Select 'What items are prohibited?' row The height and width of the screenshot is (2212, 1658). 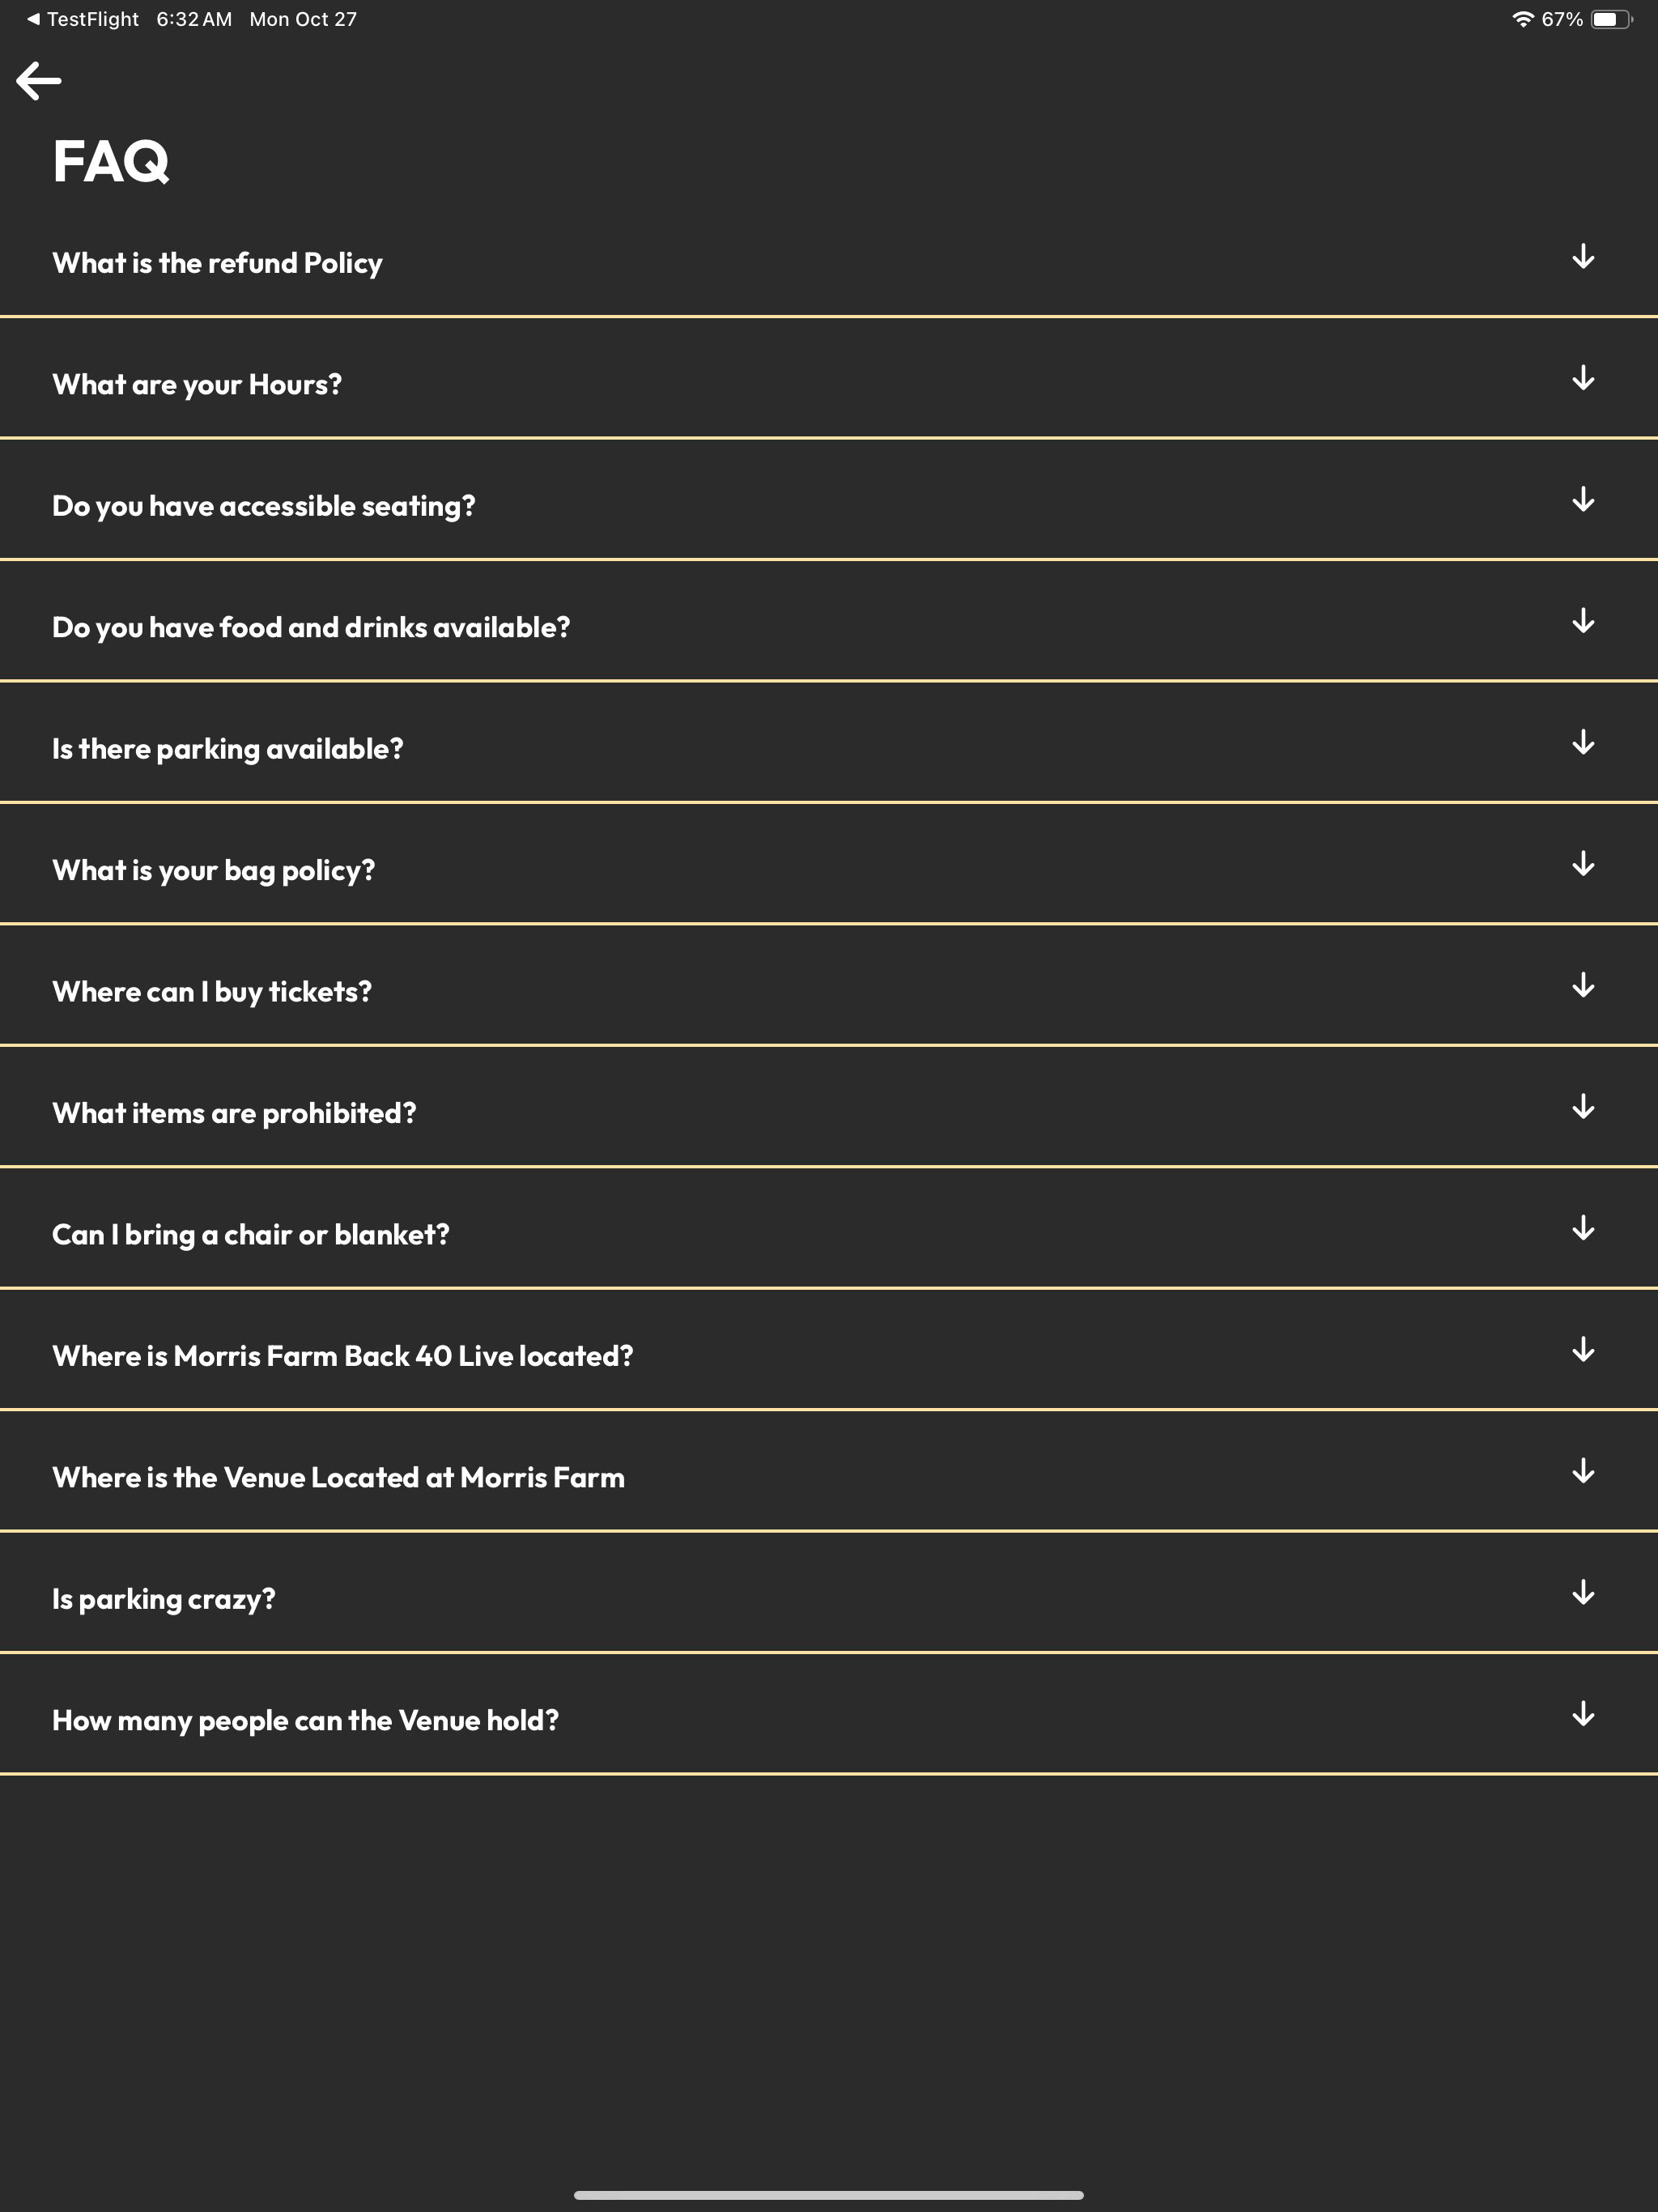pyautogui.click(x=829, y=1107)
